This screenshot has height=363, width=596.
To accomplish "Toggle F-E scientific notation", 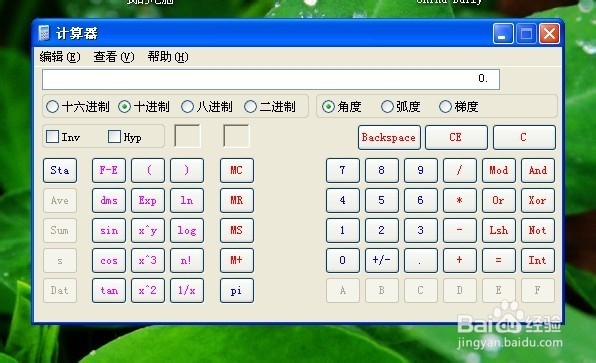I will [109, 170].
